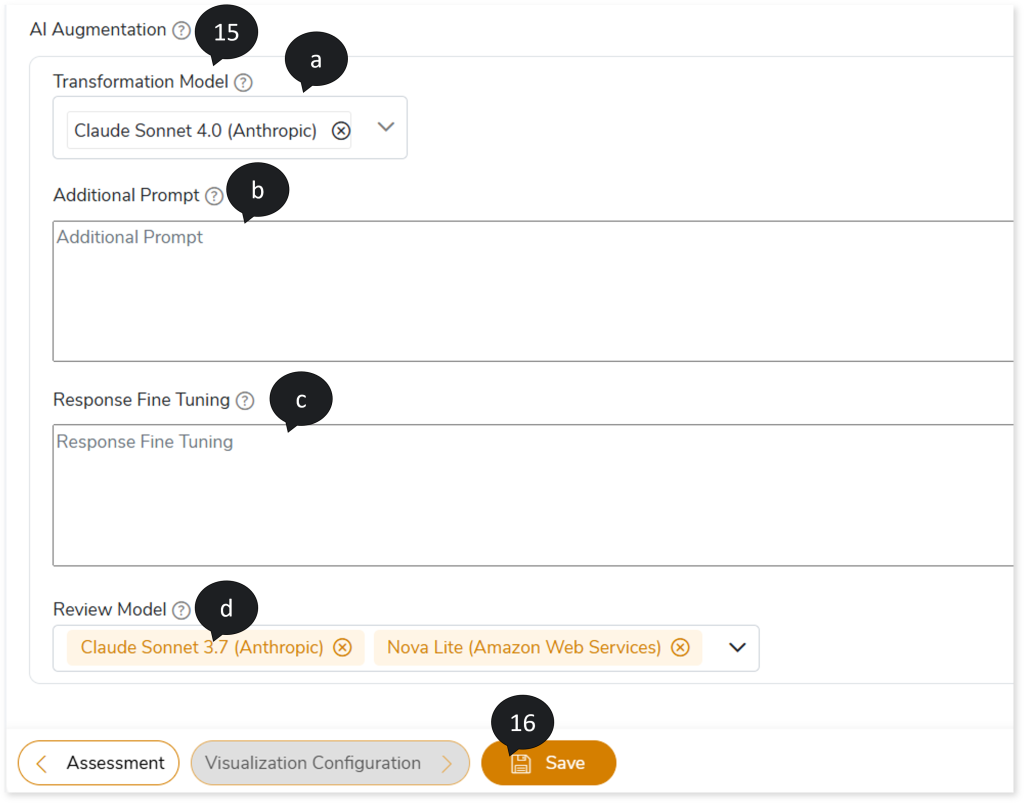The height and width of the screenshot is (803, 1024).
Task: Expand the Transformation Model dropdown
Action: tap(386, 127)
